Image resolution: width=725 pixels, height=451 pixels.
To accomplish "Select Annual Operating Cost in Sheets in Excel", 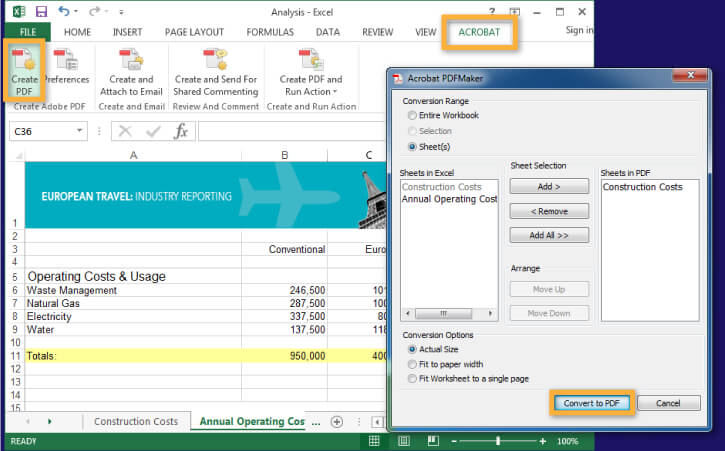I will tap(449, 199).
